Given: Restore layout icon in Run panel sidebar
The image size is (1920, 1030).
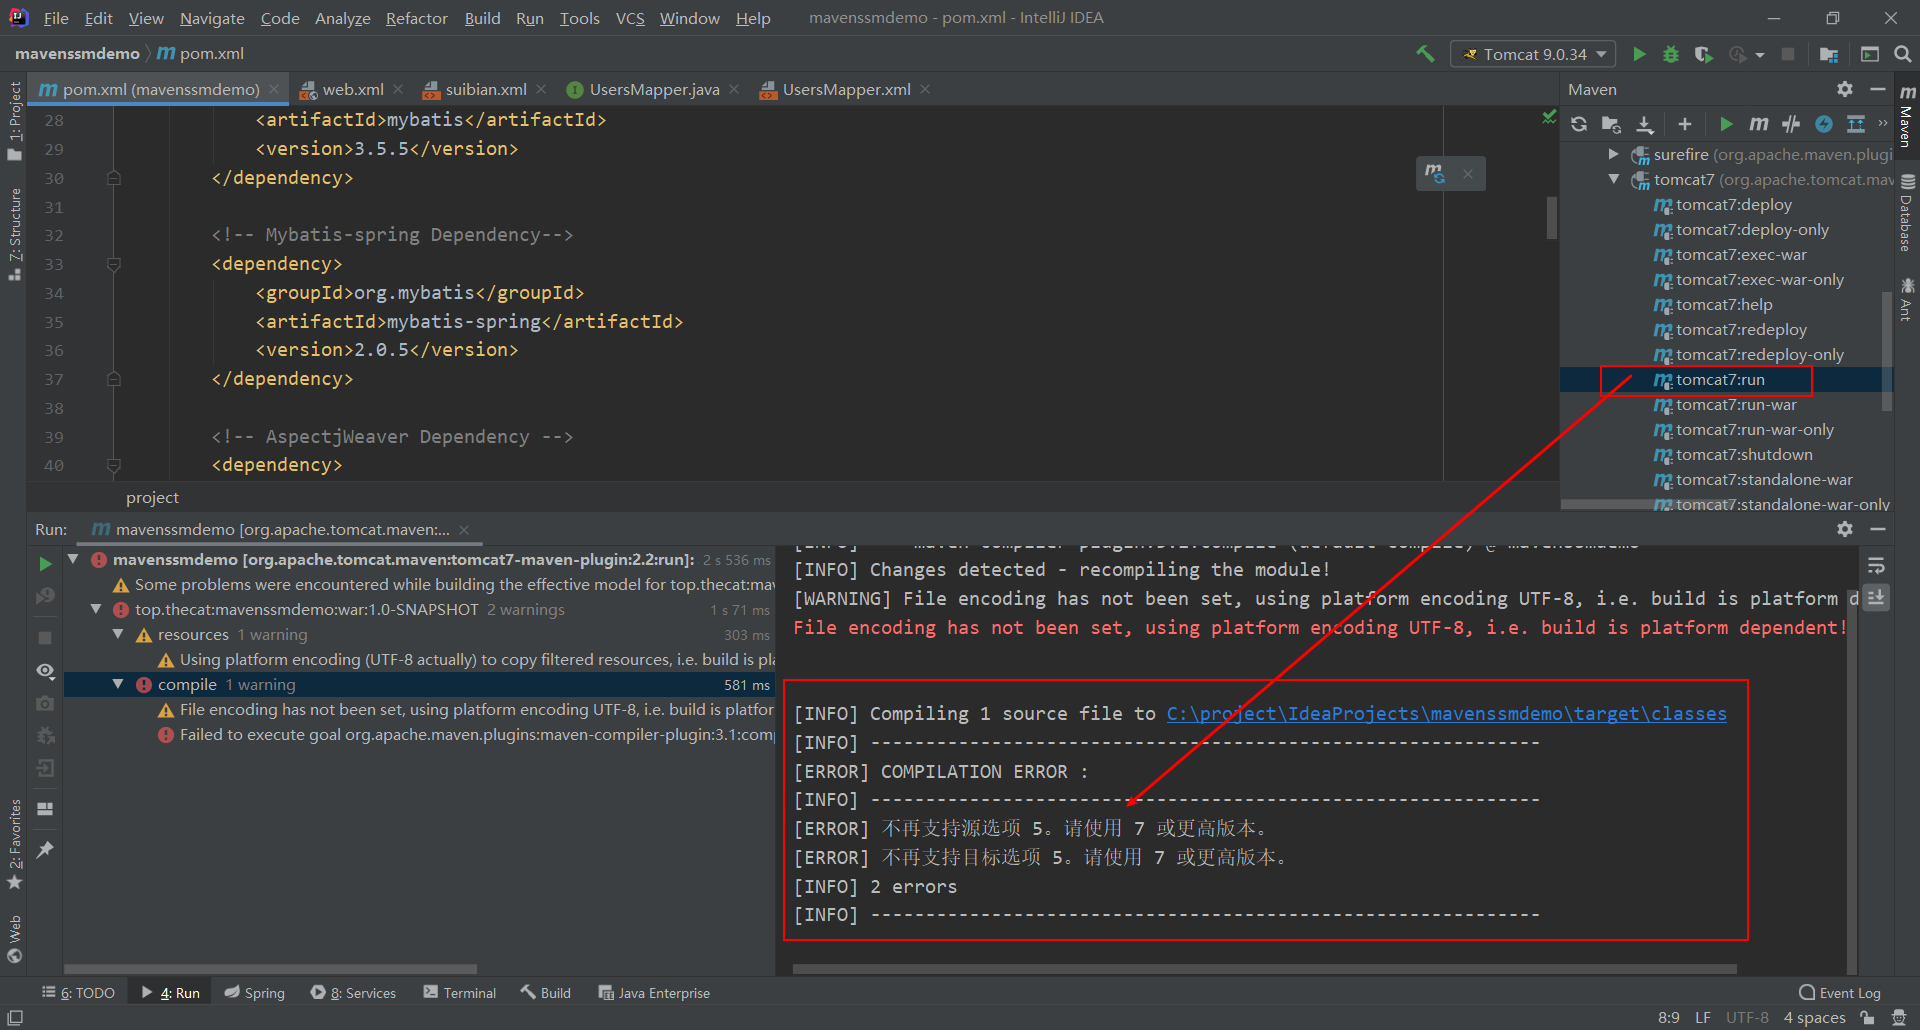Looking at the screenshot, I should coord(45,809).
